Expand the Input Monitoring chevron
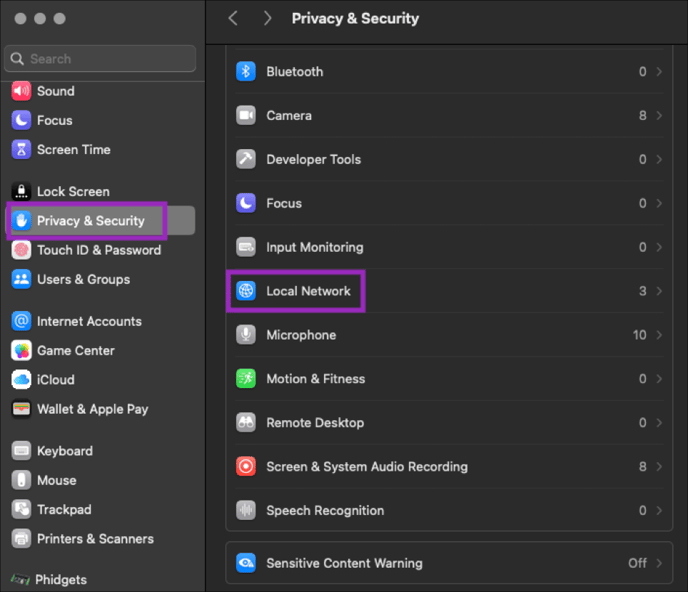This screenshot has height=592, width=688. (x=659, y=247)
